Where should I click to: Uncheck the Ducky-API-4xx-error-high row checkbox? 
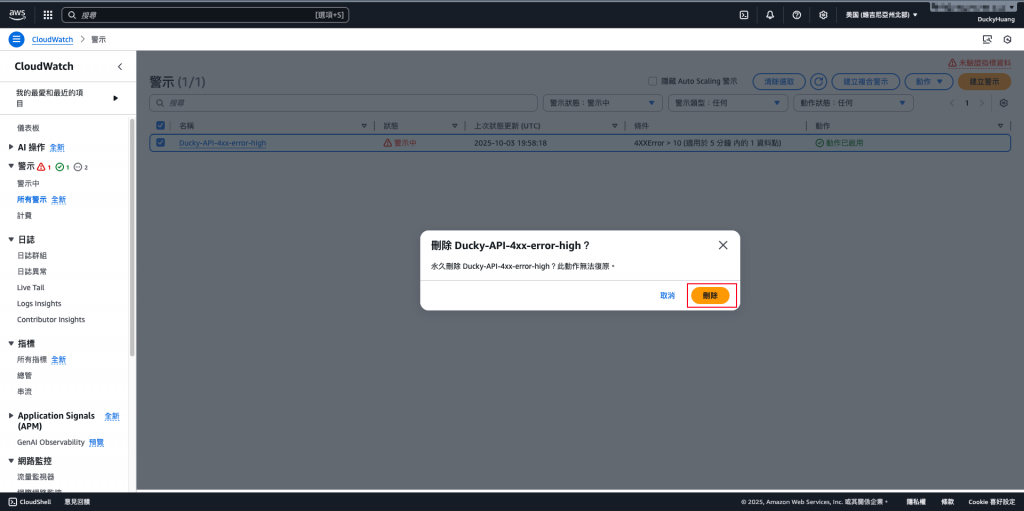coord(161,142)
